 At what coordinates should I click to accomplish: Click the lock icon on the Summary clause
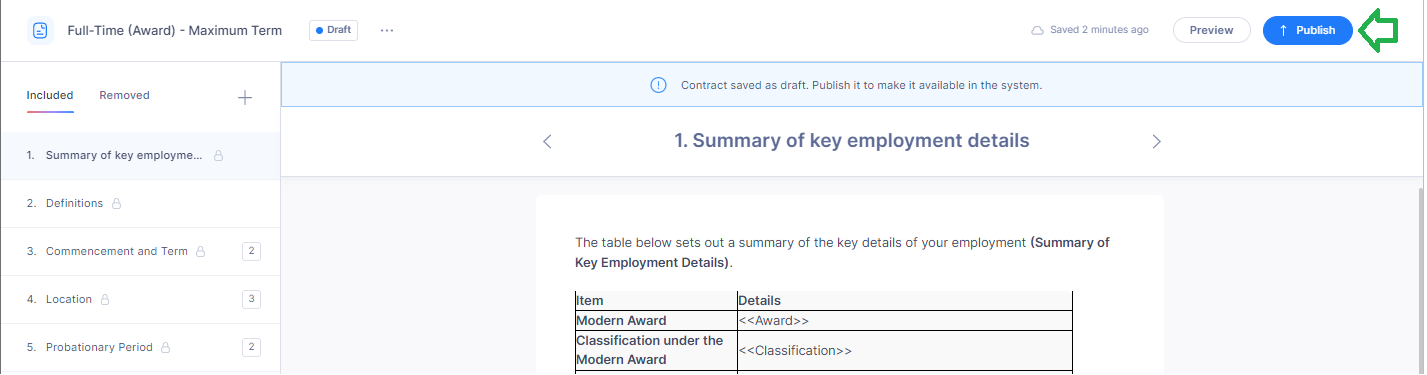(x=219, y=156)
